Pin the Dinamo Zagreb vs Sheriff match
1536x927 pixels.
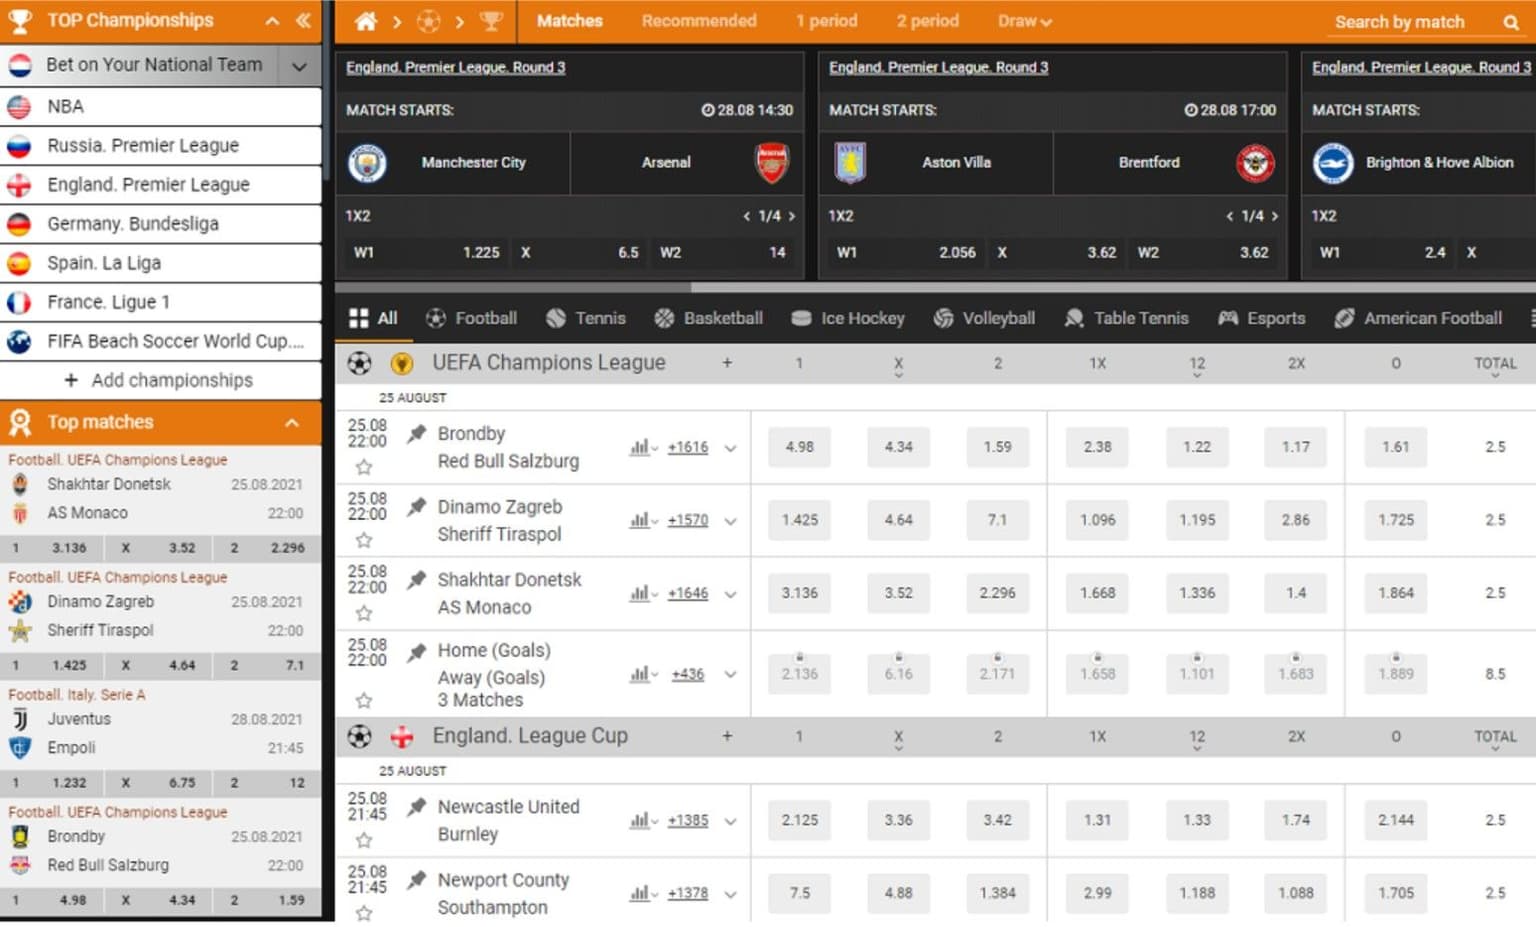pos(417,507)
